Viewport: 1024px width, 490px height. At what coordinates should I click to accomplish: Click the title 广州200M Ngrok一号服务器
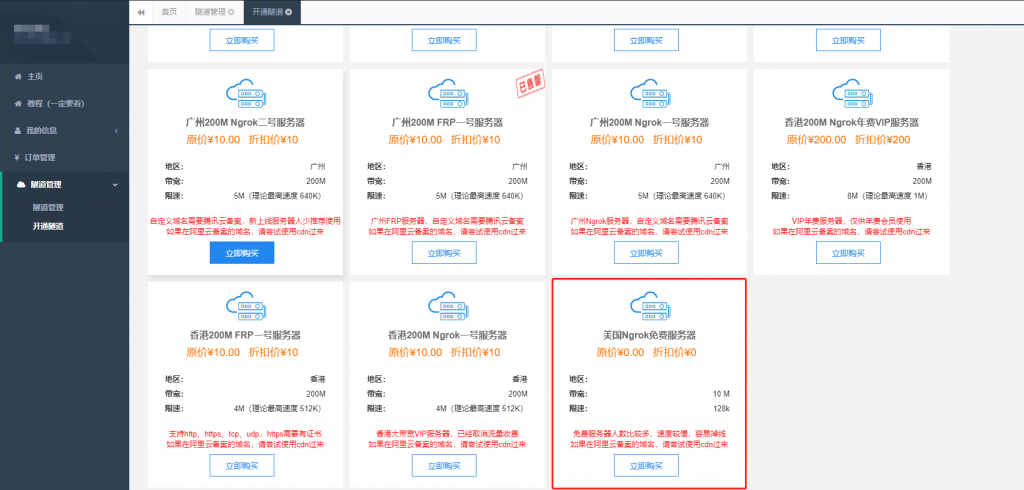click(649, 123)
